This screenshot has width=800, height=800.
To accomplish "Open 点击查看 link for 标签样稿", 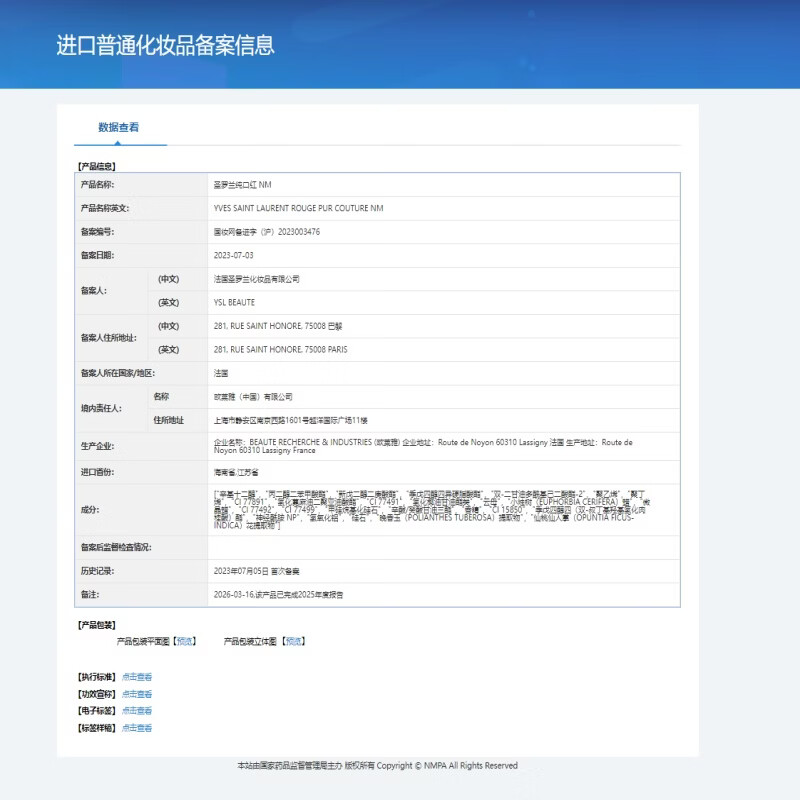I will [137, 728].
